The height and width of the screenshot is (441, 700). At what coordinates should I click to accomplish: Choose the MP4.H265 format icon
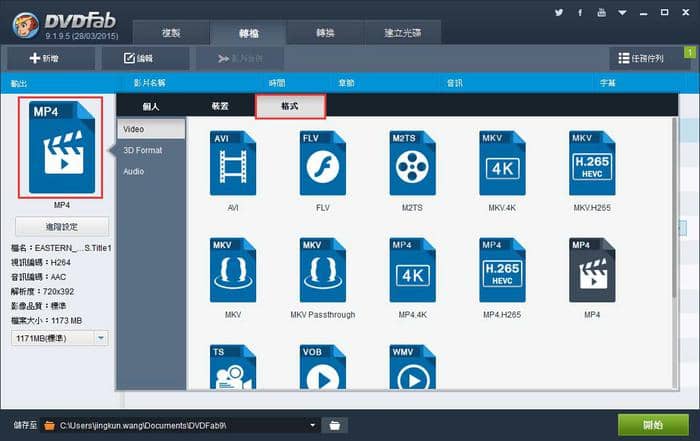point(502,270)
